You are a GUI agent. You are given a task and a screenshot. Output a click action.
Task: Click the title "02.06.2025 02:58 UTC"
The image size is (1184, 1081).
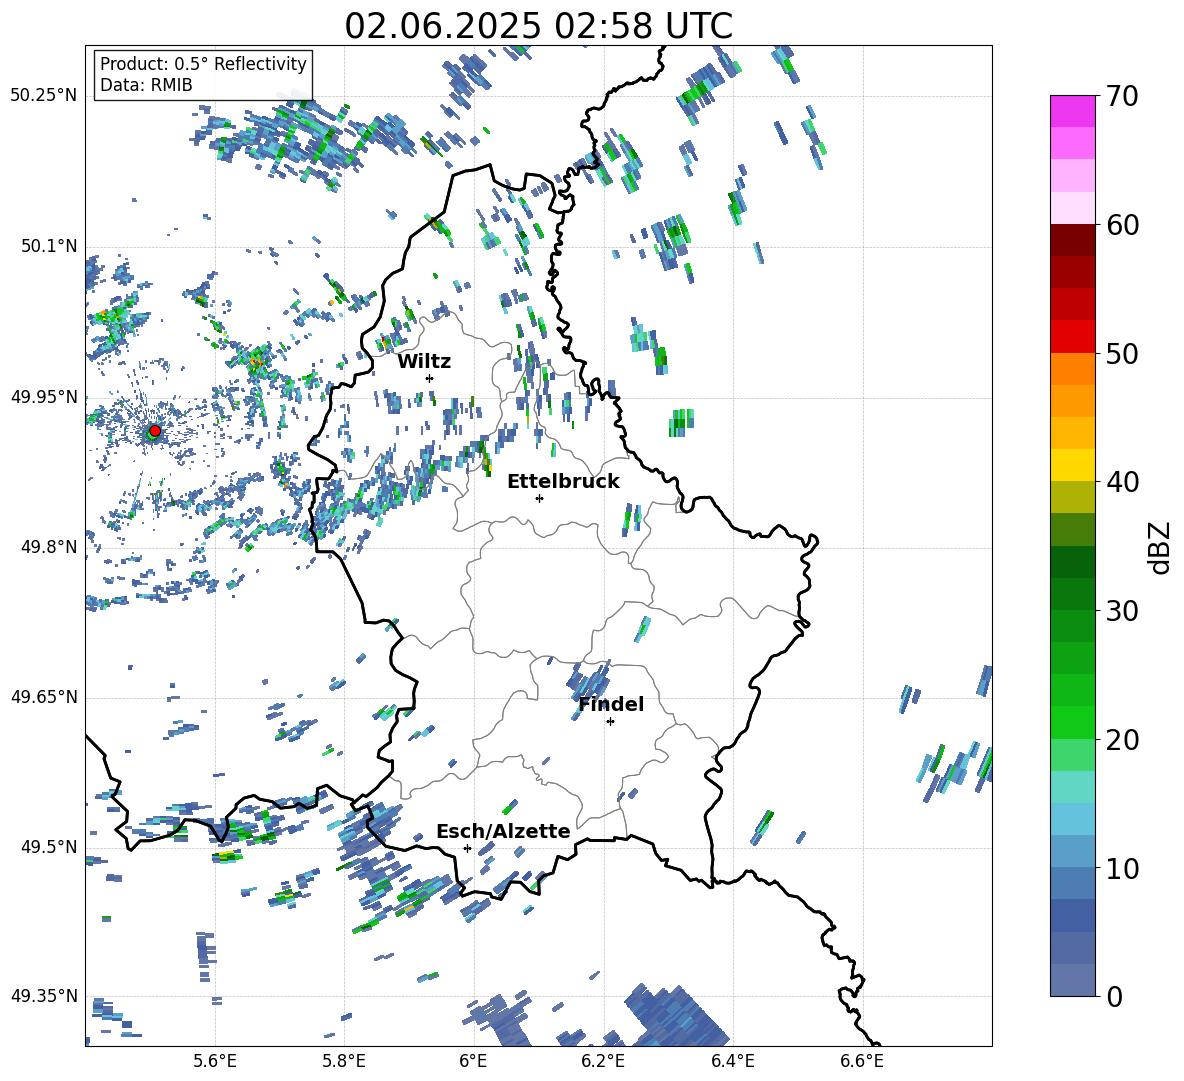[x=538, y=26]
